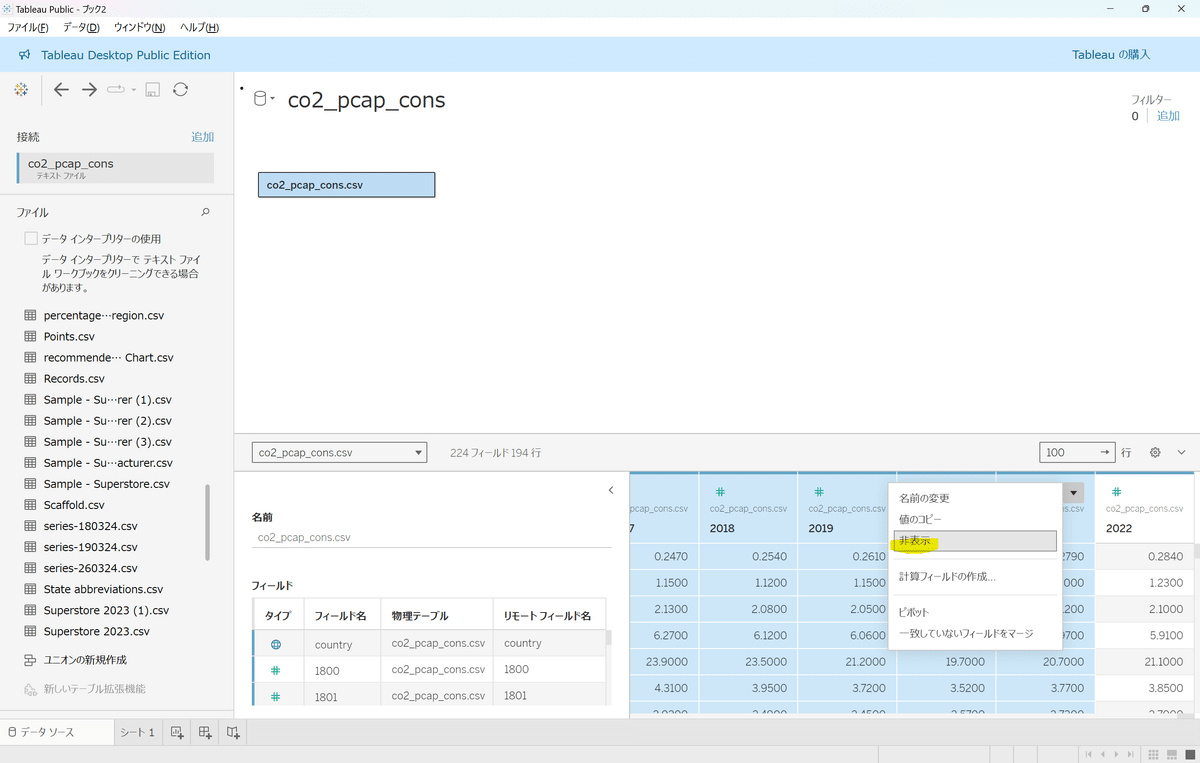Image resolution: width=1200 pixels, height=763 pixels.
Task: Click the new dashboard icon
Action: [x=205, y=733]
